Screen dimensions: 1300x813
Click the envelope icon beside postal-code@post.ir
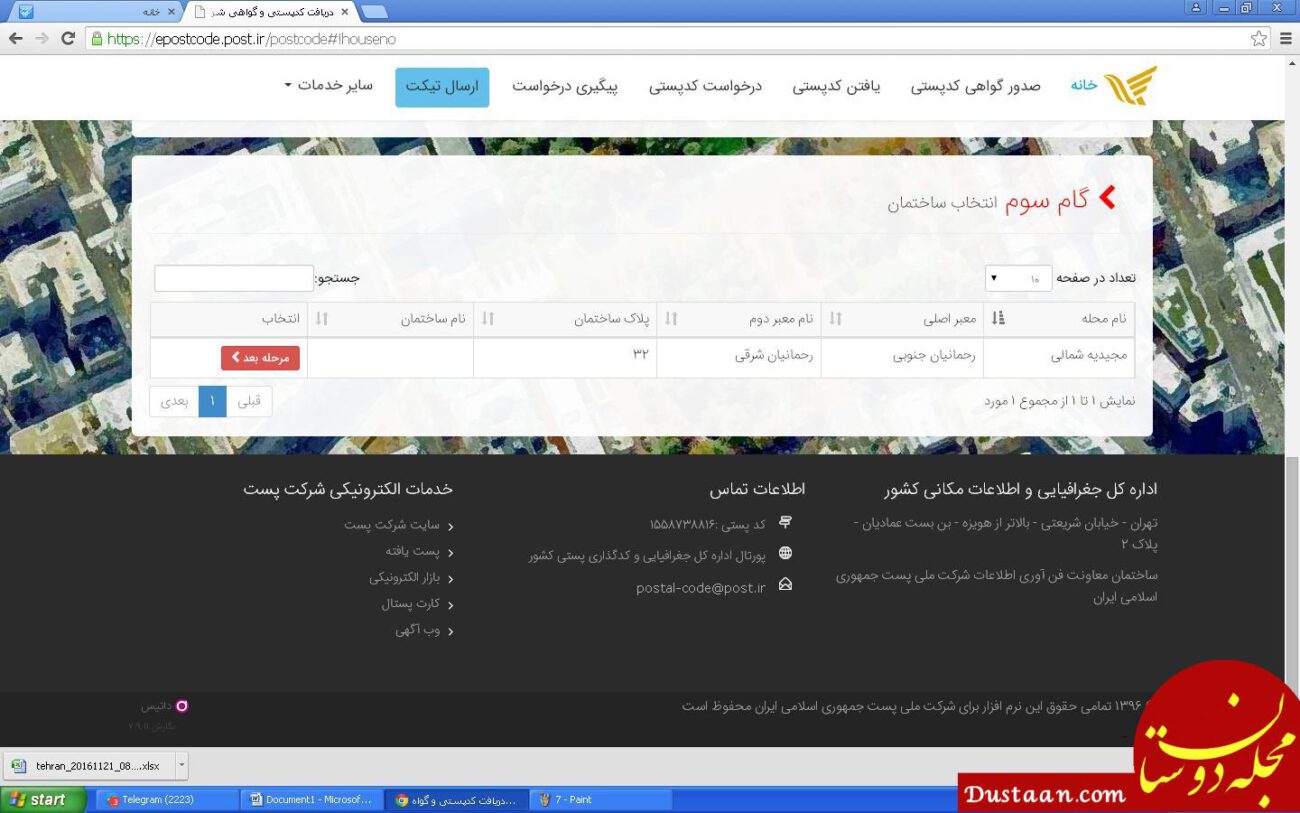(787, 585)
